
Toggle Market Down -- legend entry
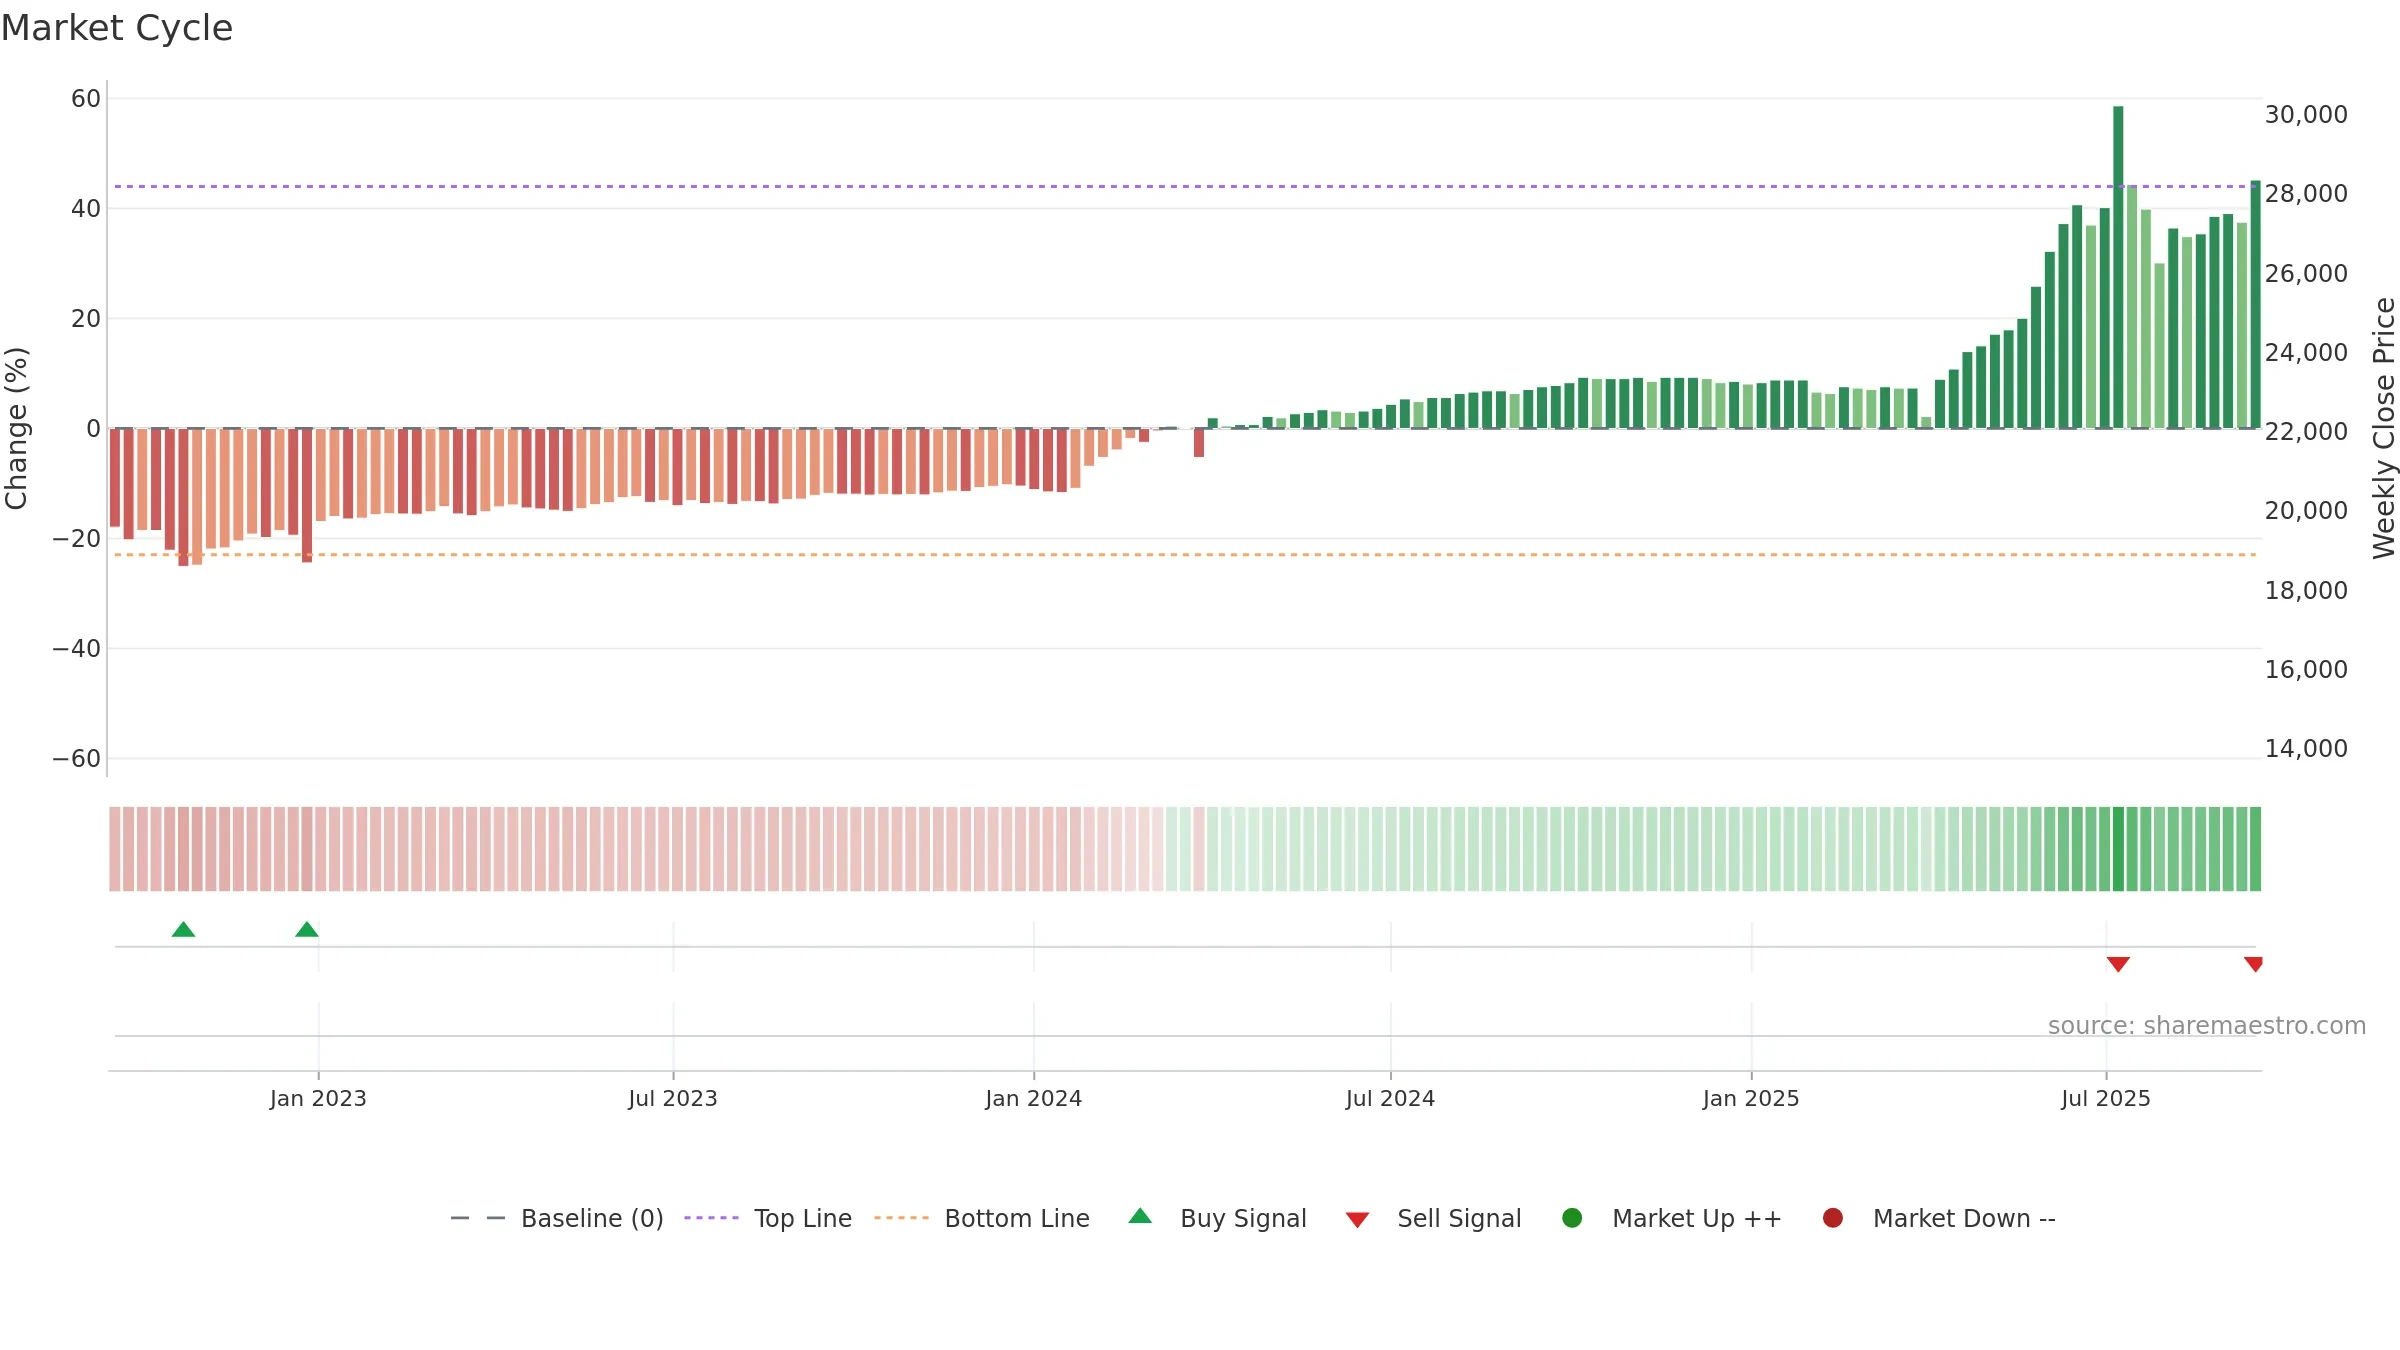(x=1939, y=1218)
